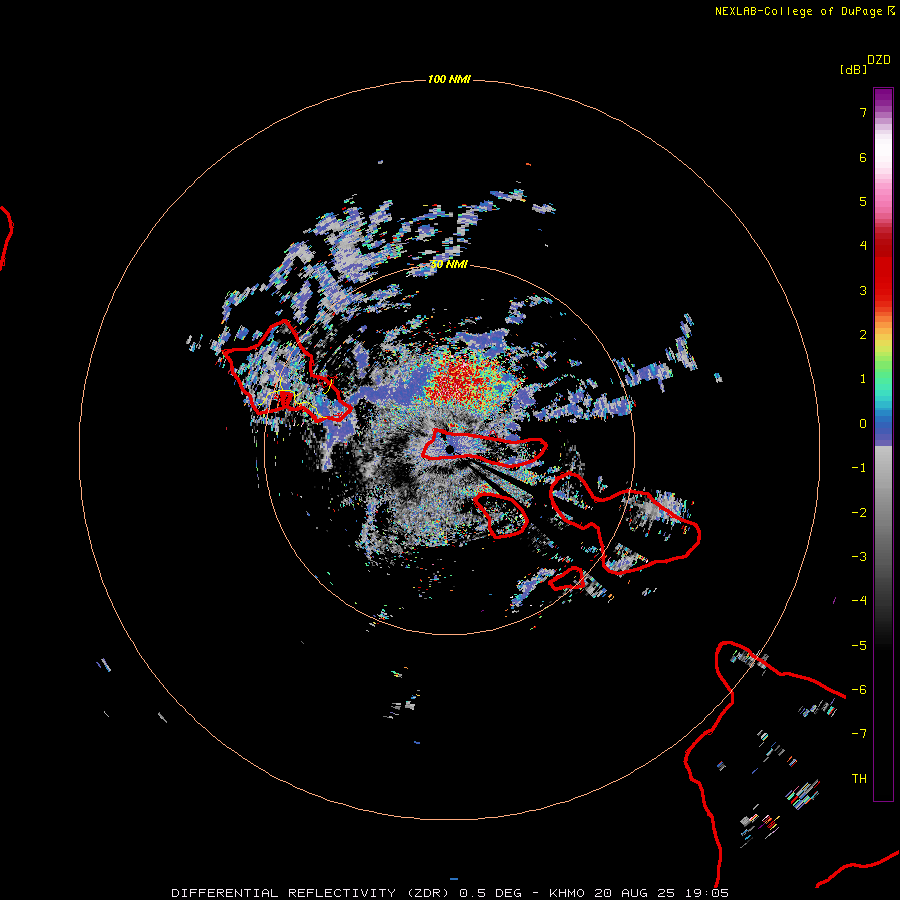This screenshot has width=900, height=900.
Task: Click the 1 dB tick label on scale
Action: 863,379
